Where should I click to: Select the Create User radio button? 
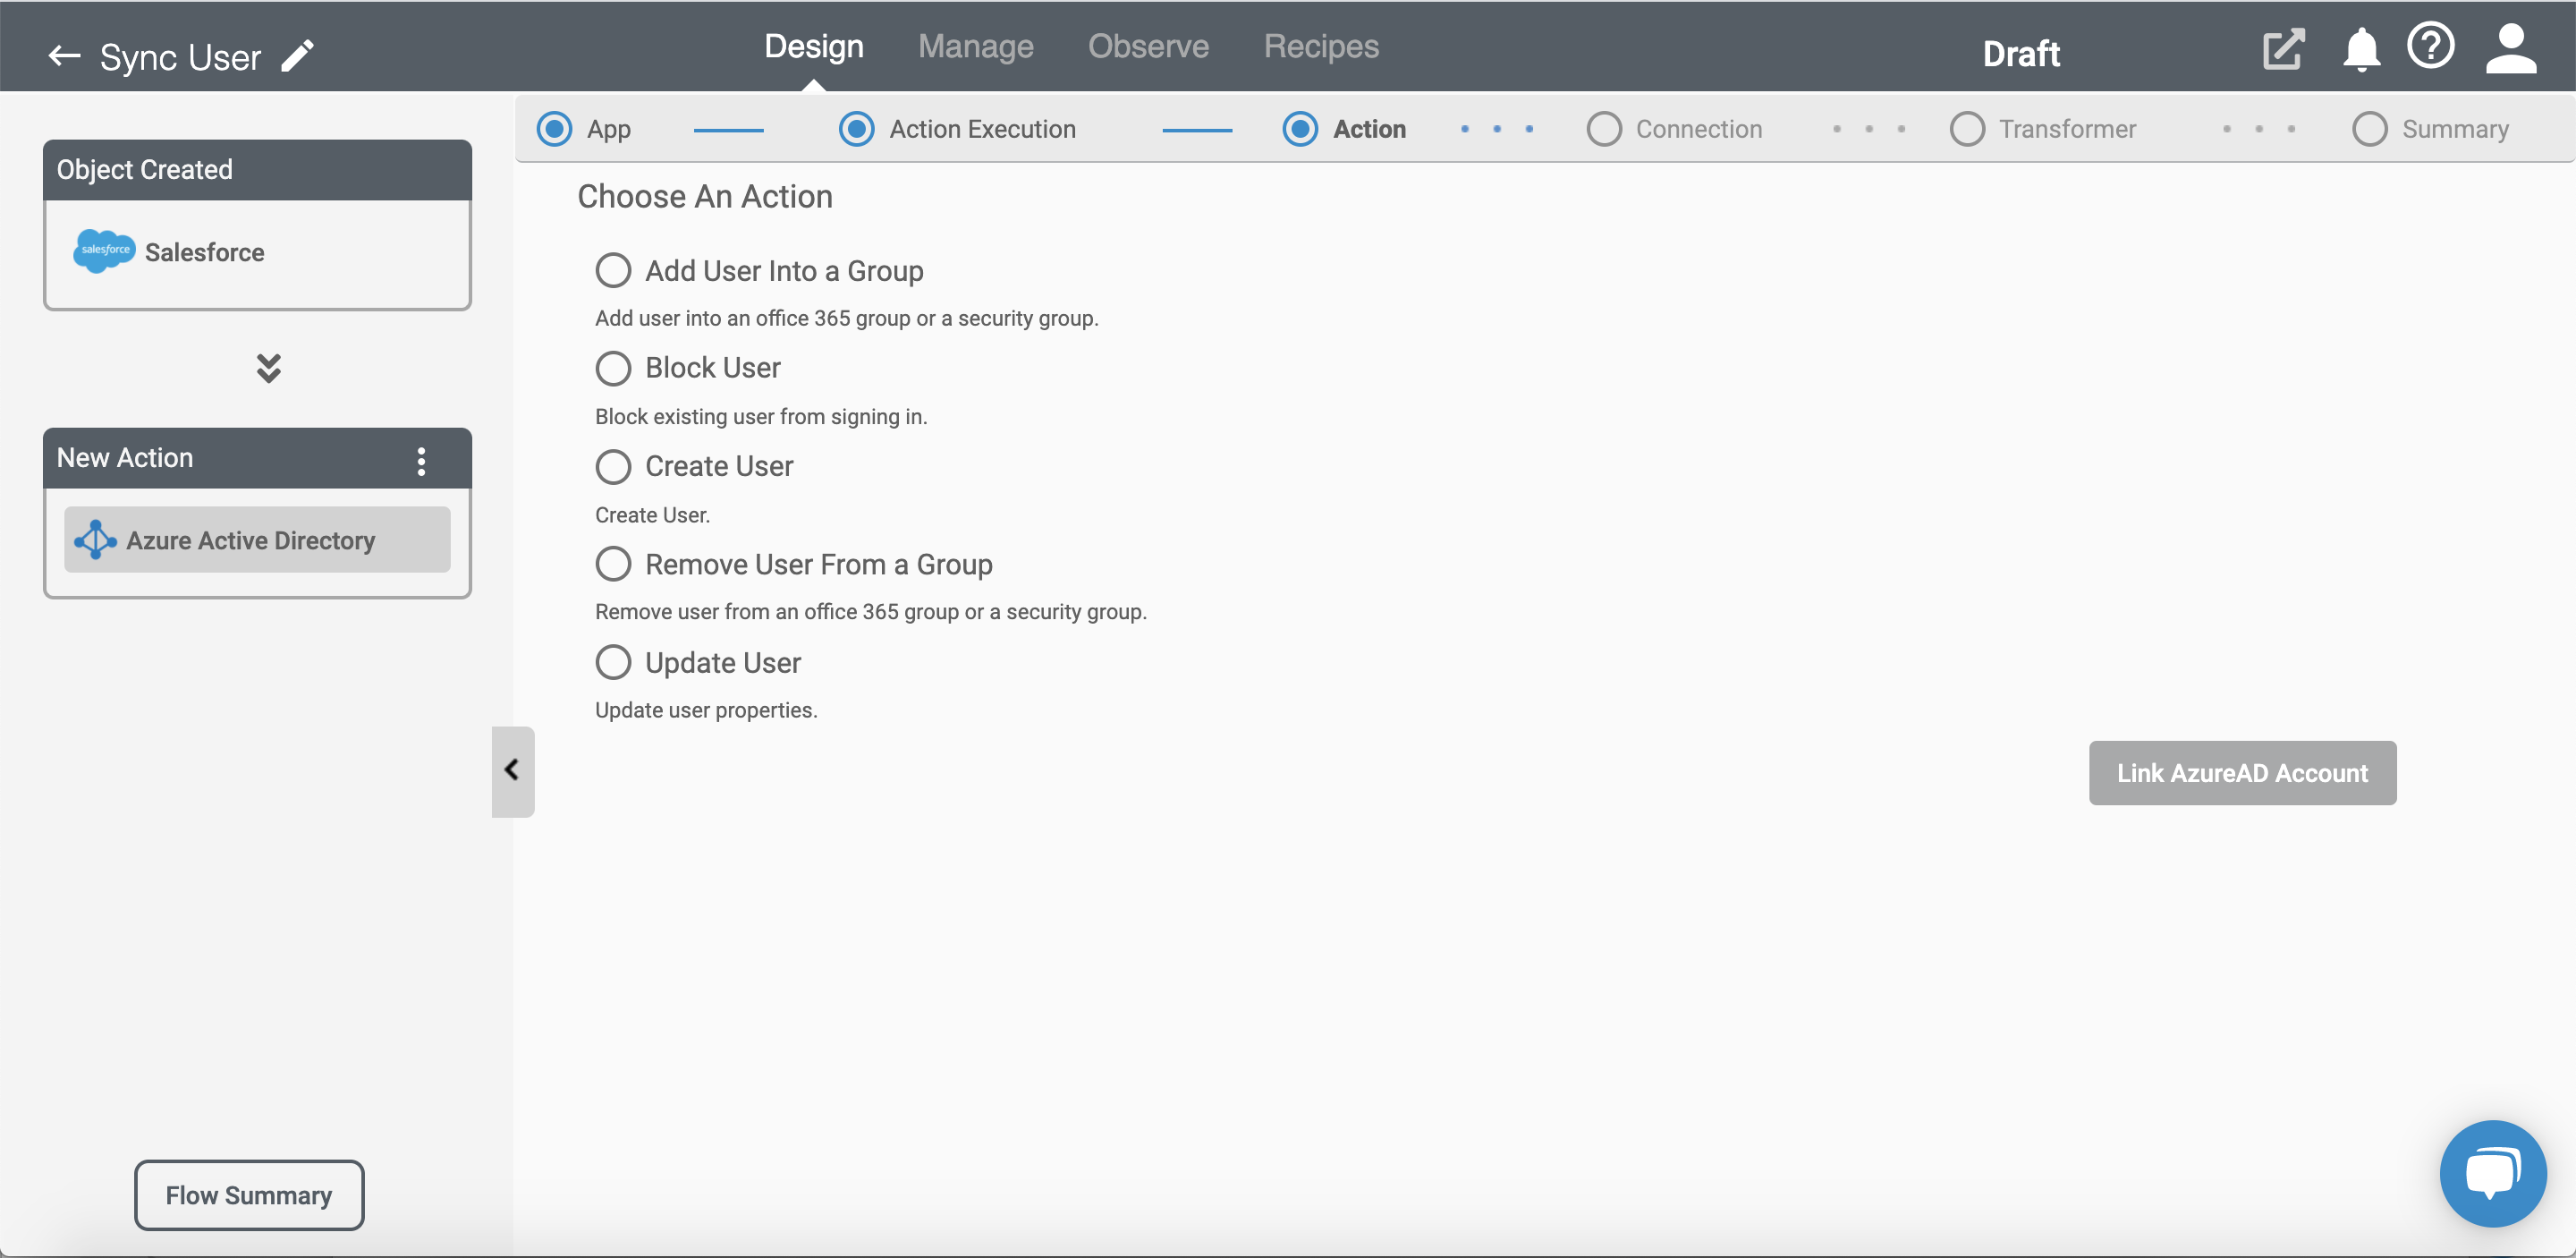coord(614,463)
